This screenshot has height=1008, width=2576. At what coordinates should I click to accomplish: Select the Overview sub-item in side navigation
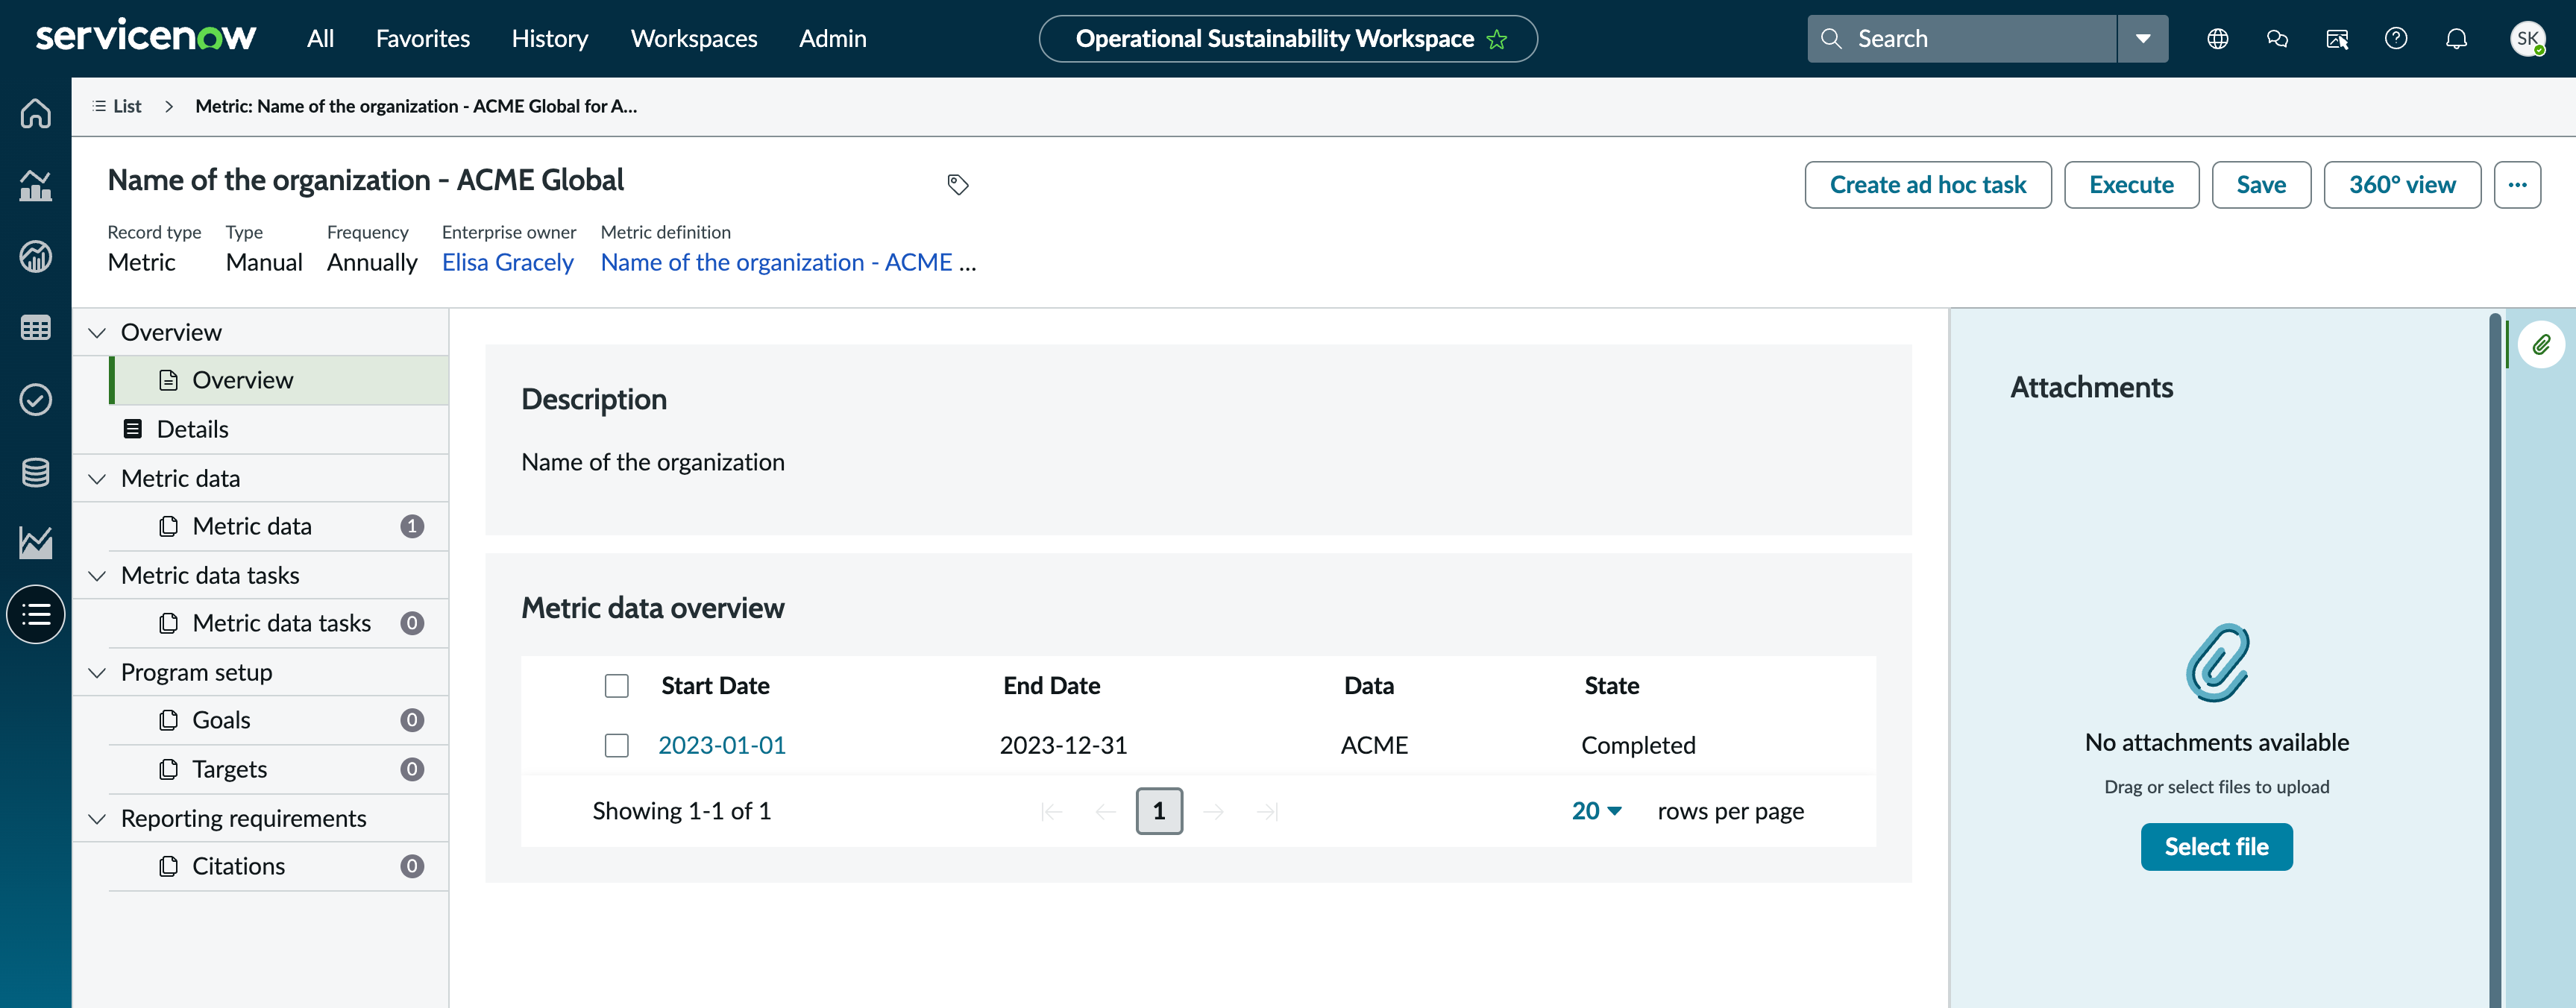click(279, 380)
